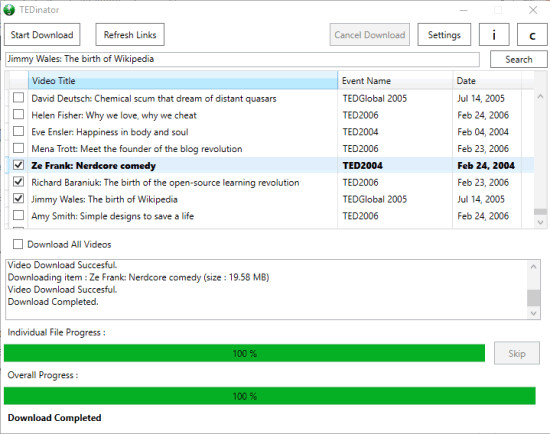Close the TEDinator window
Viewport: 550px width, 434px height.
coord(533,10)
